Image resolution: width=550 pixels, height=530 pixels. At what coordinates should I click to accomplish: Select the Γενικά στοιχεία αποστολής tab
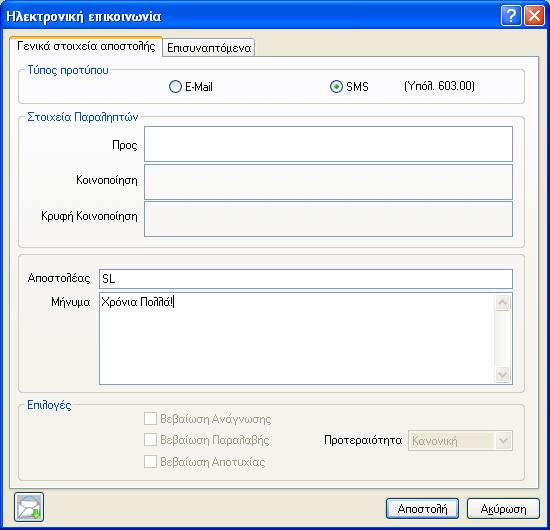coord(86,46)
